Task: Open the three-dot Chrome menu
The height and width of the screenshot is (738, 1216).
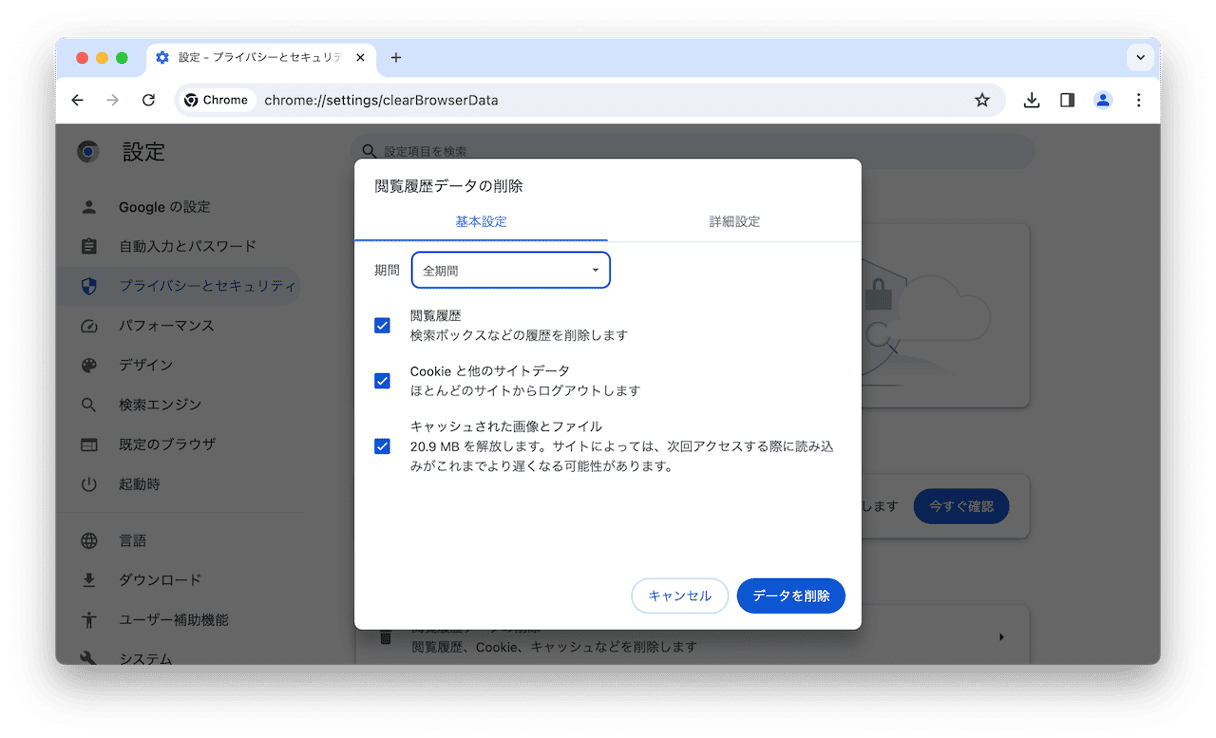Action: [1138, 100]
